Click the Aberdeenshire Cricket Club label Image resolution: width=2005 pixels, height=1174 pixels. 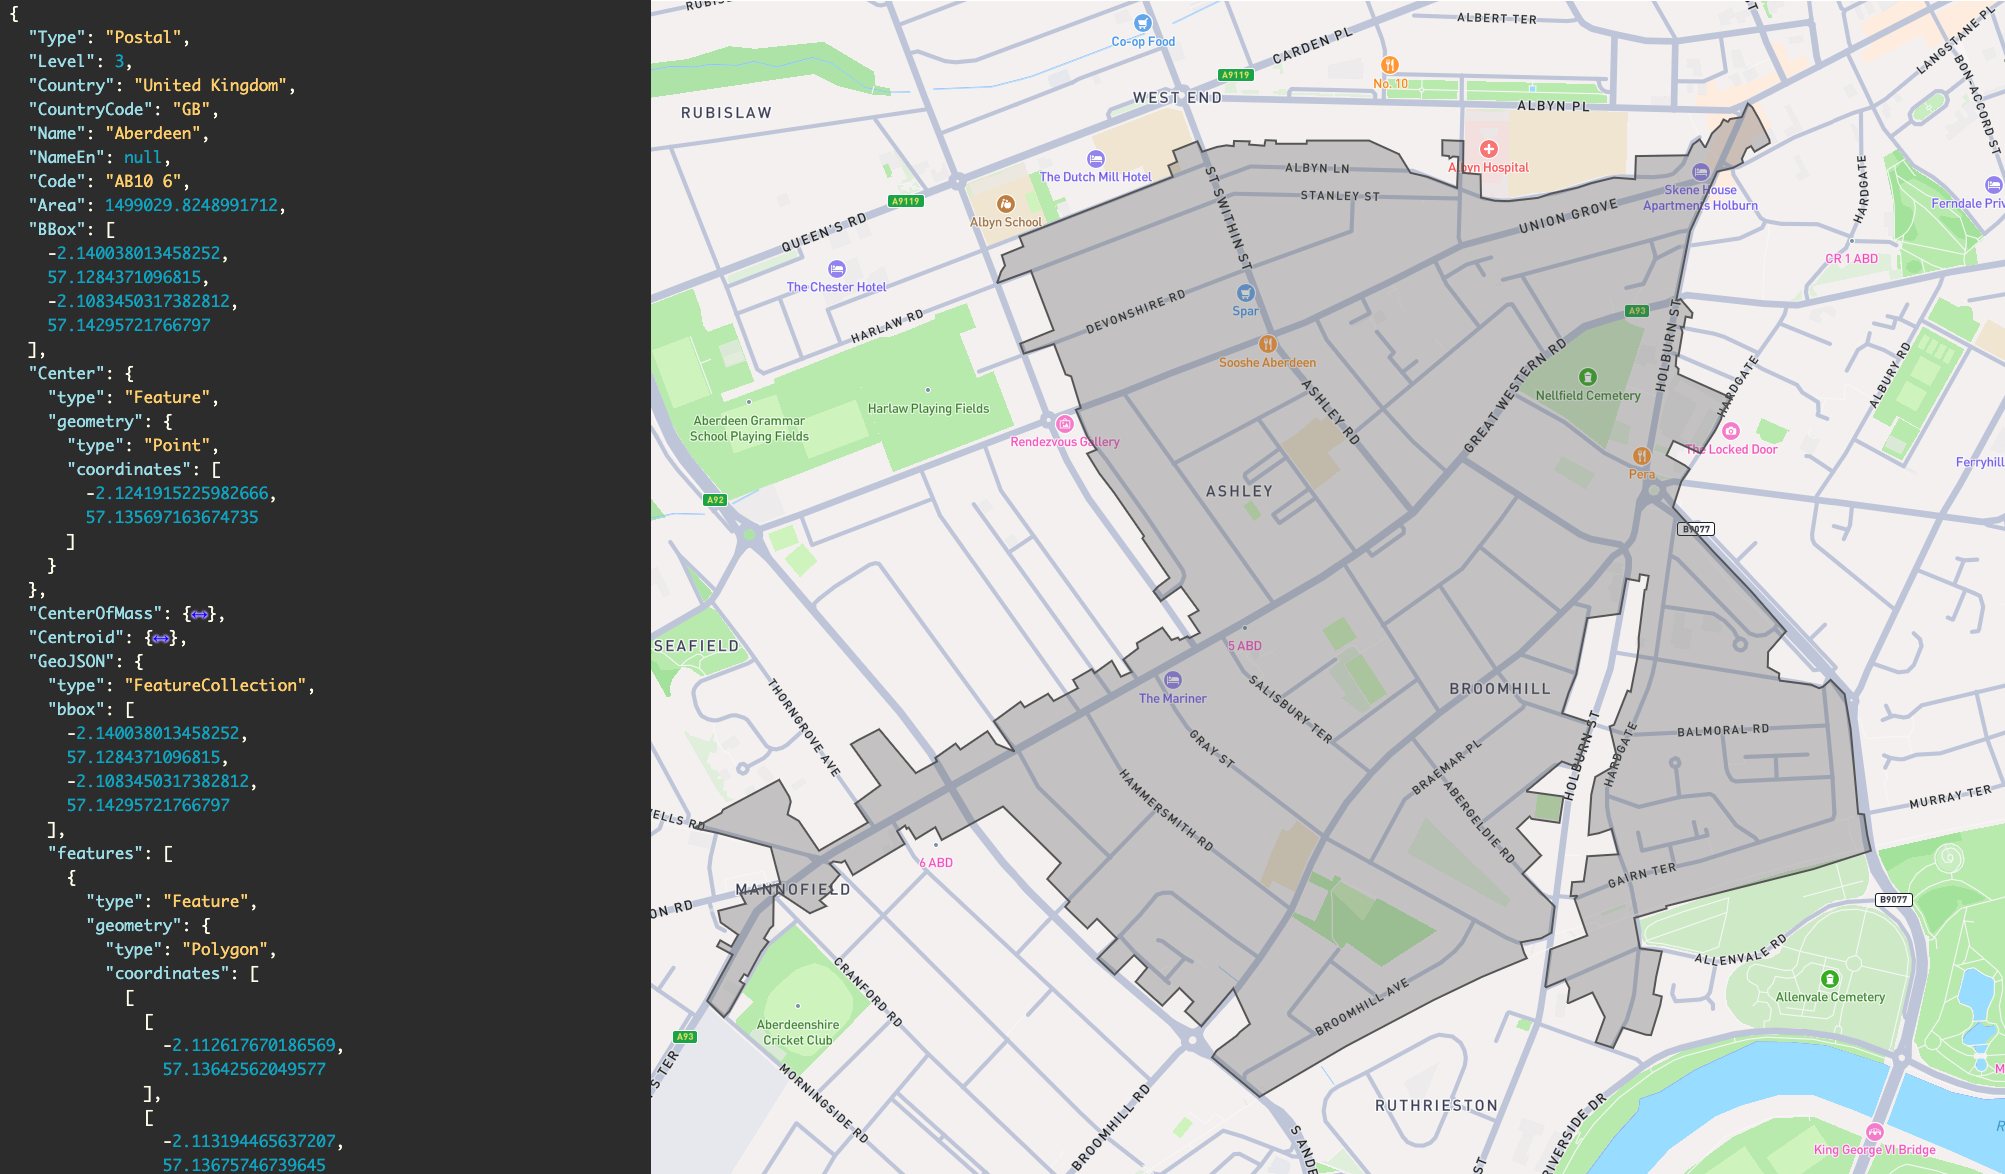click(x=798, y=1033)
